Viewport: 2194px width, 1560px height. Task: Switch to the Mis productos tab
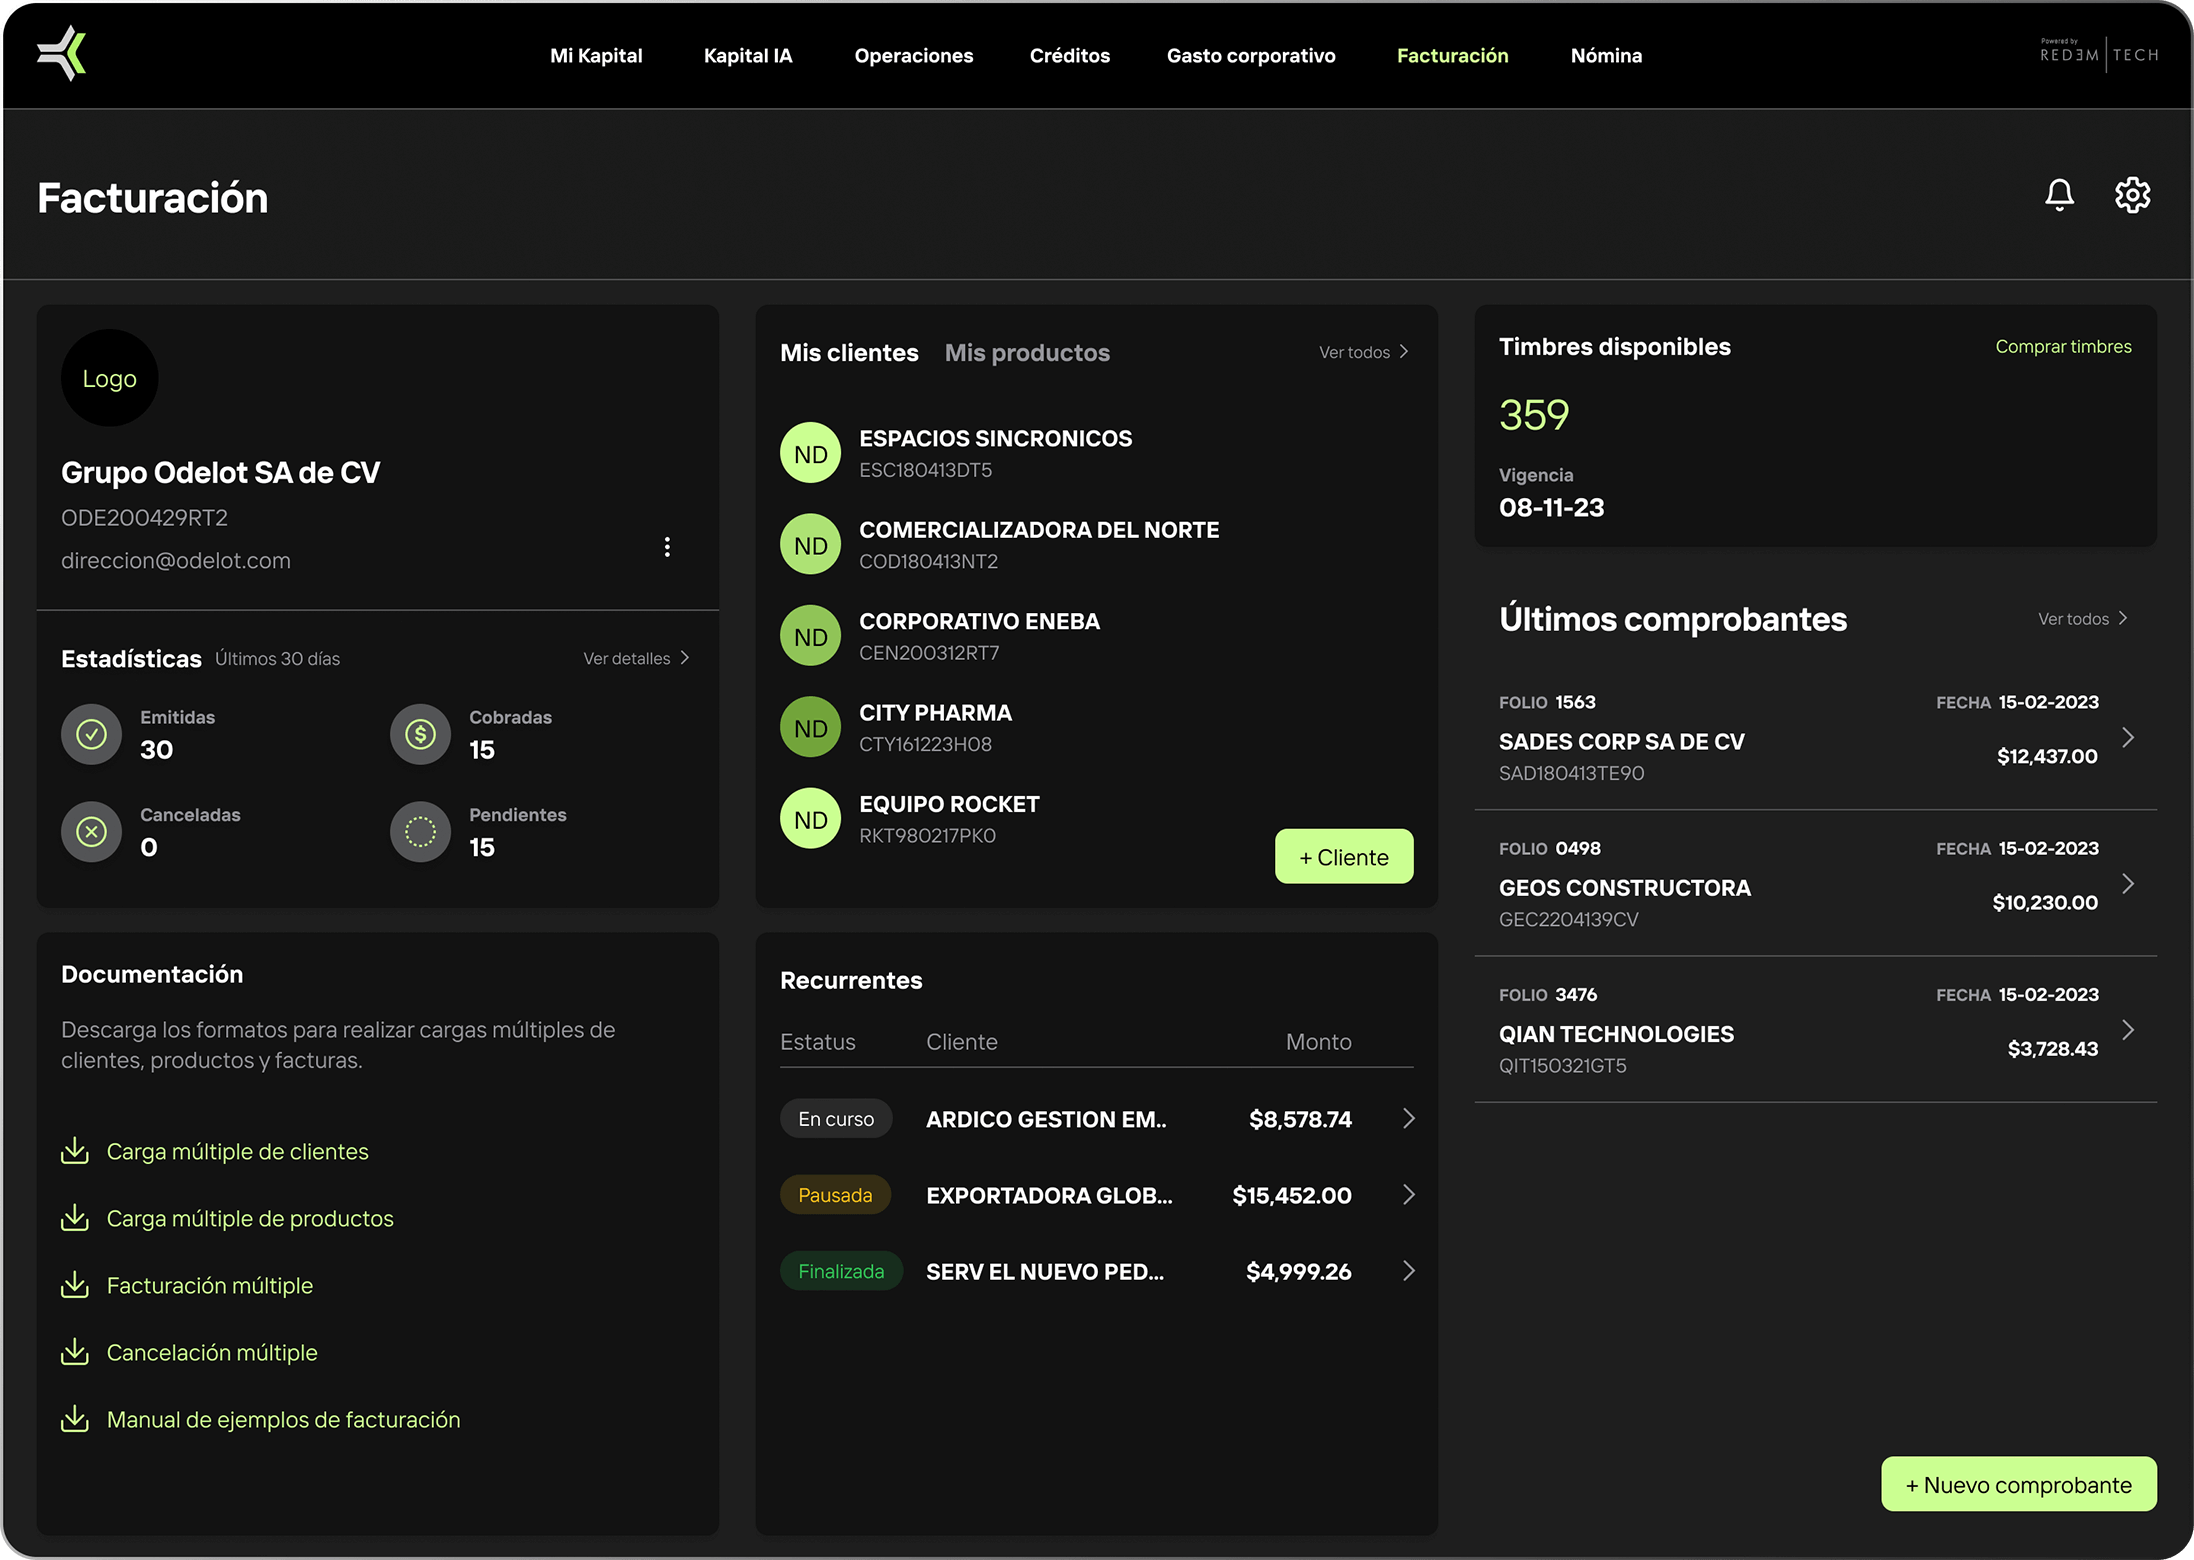click(1027, 353)
